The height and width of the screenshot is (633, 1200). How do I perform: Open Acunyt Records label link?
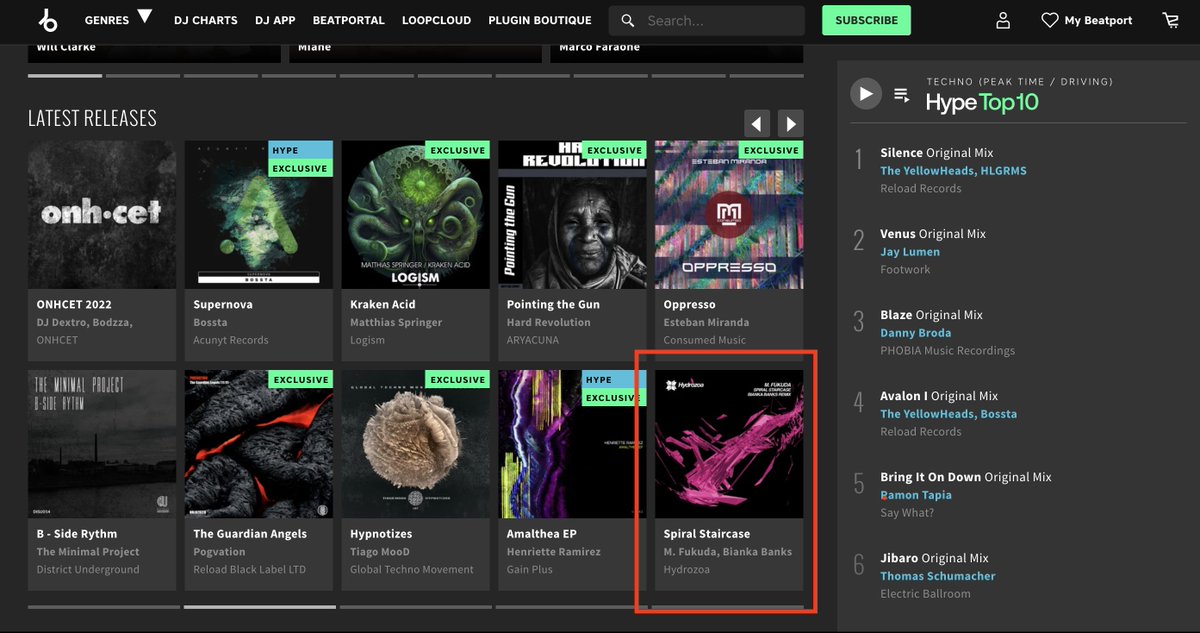(x=231, y=340)
